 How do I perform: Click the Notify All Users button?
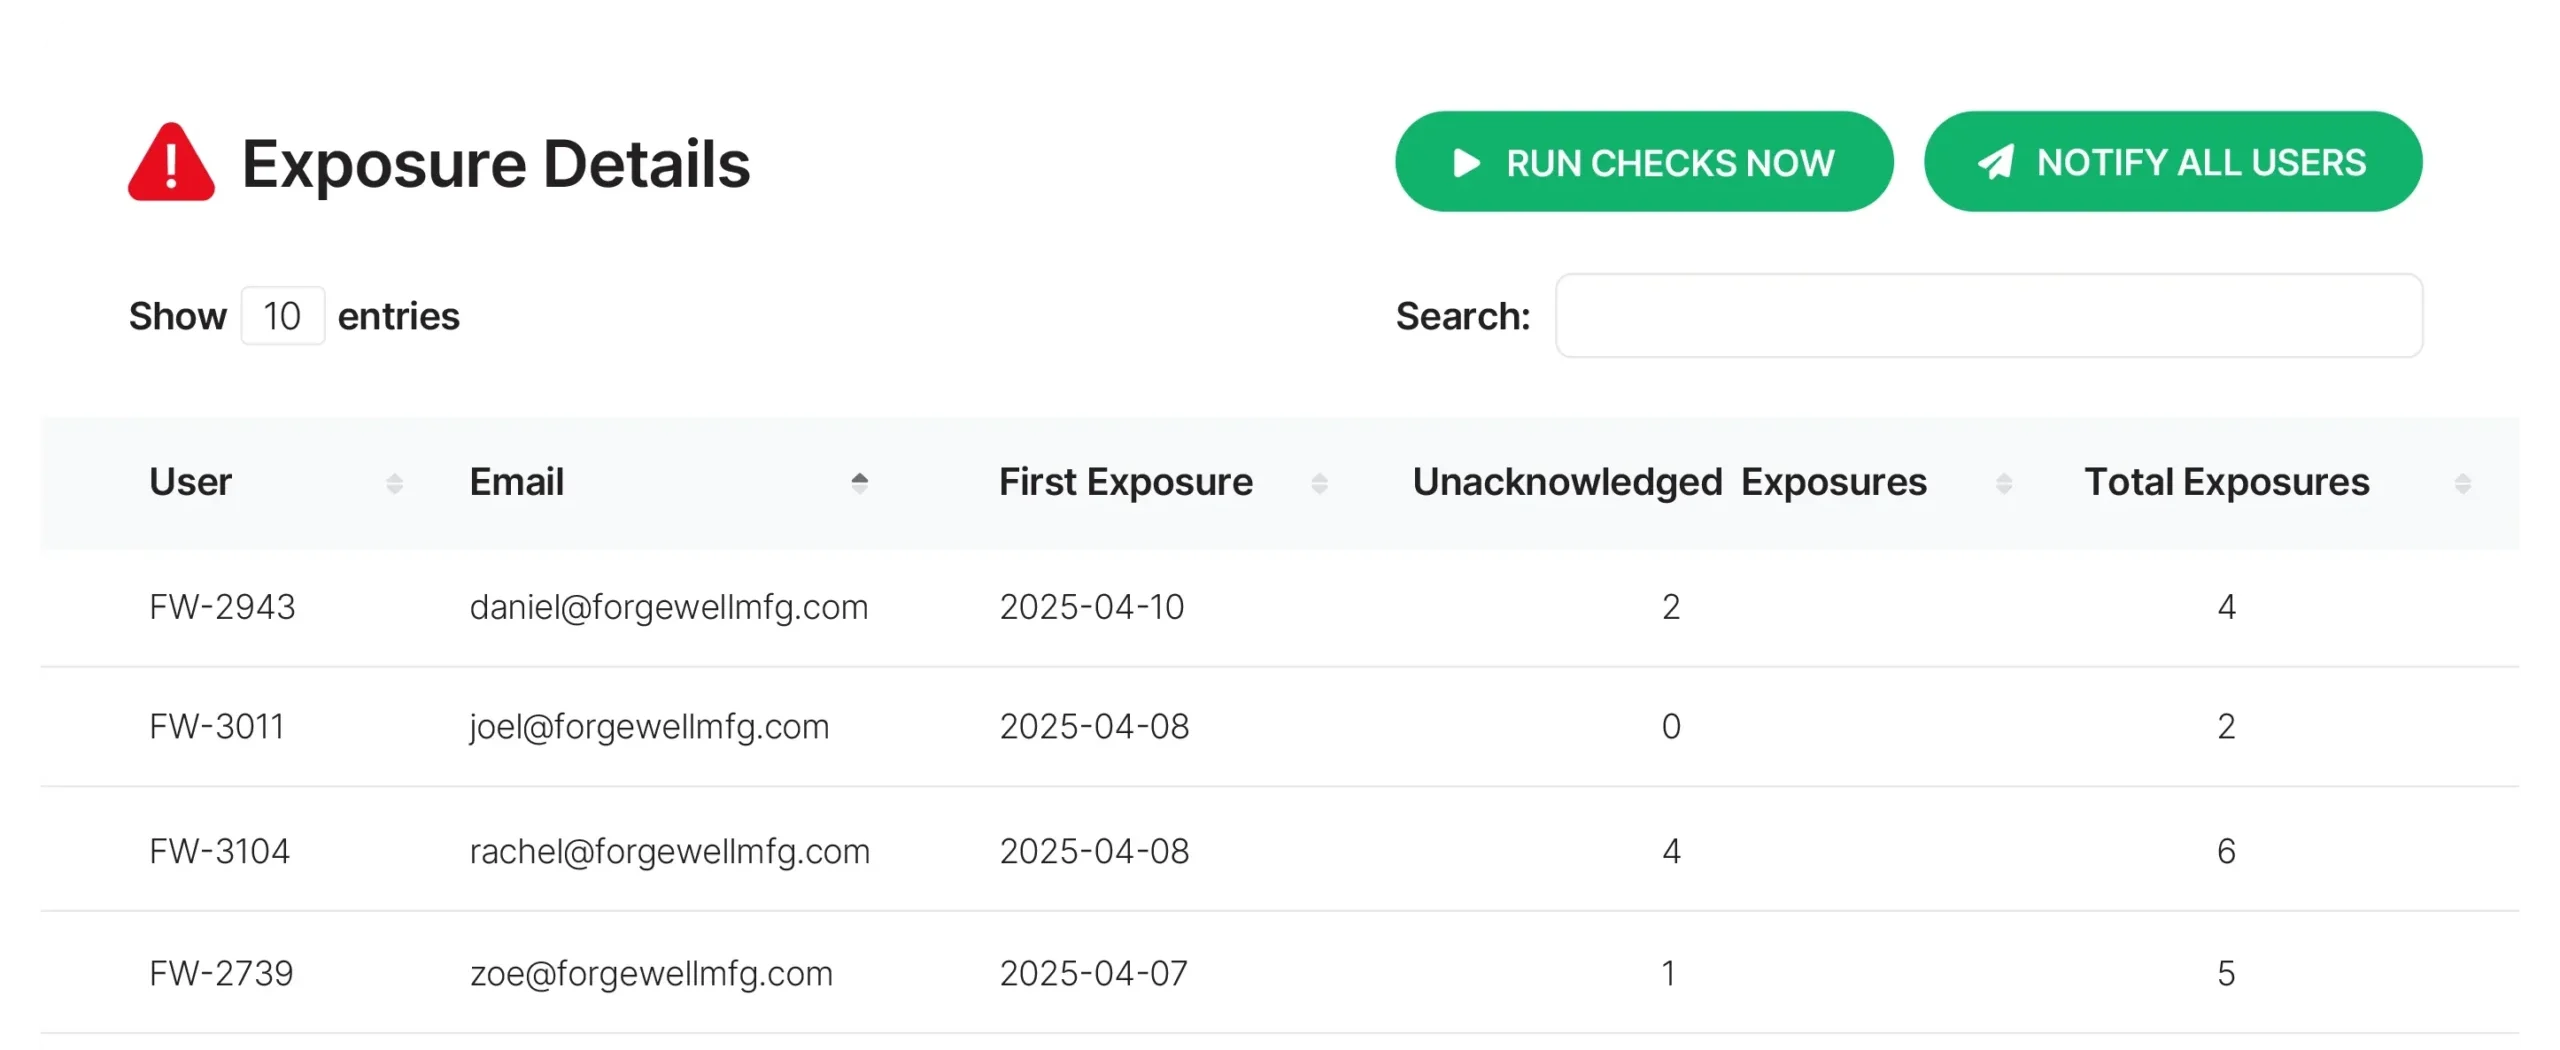tap(2172, 162)
